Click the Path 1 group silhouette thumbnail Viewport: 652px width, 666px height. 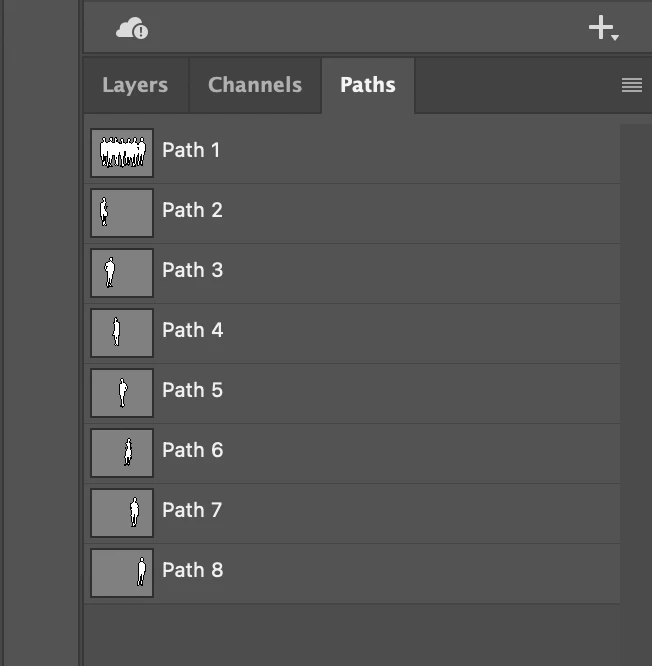(122, 153)
